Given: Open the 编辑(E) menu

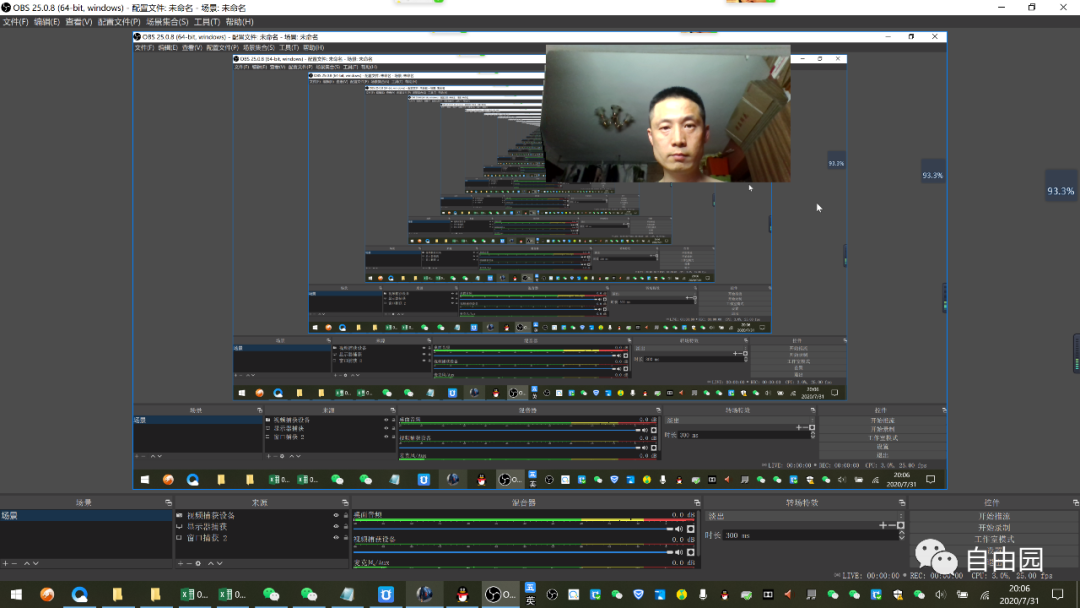Looking at the screenshot, I should click(x=47, y=22).
